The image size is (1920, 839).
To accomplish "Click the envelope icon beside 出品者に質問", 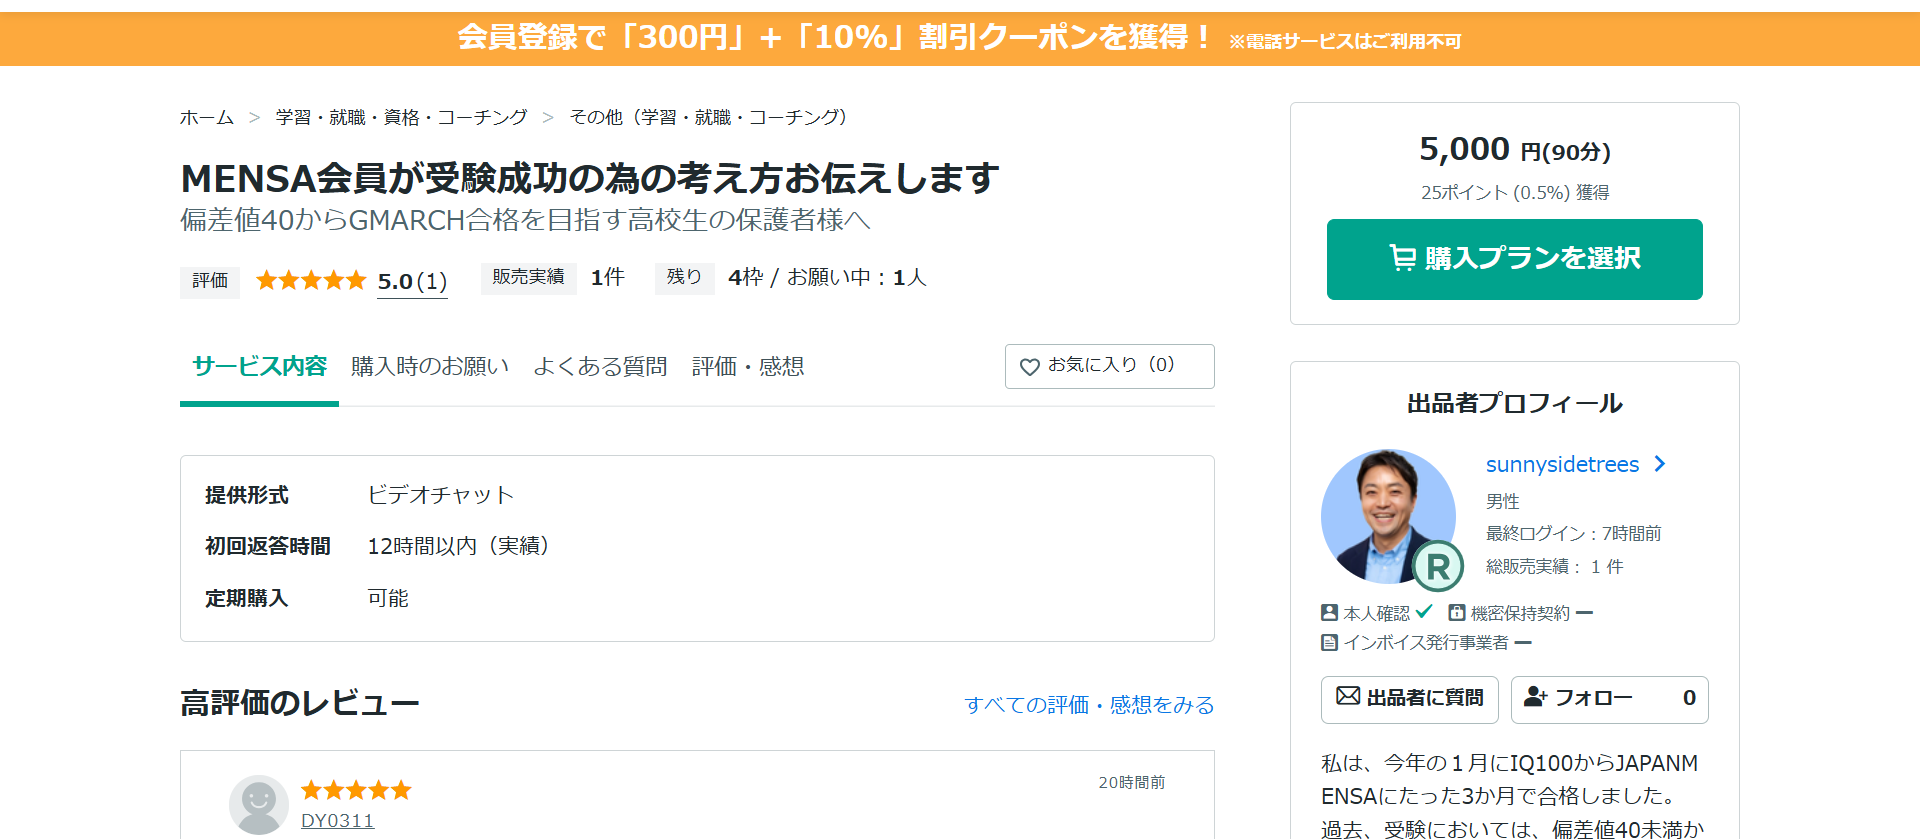I will coord(1348,696).
